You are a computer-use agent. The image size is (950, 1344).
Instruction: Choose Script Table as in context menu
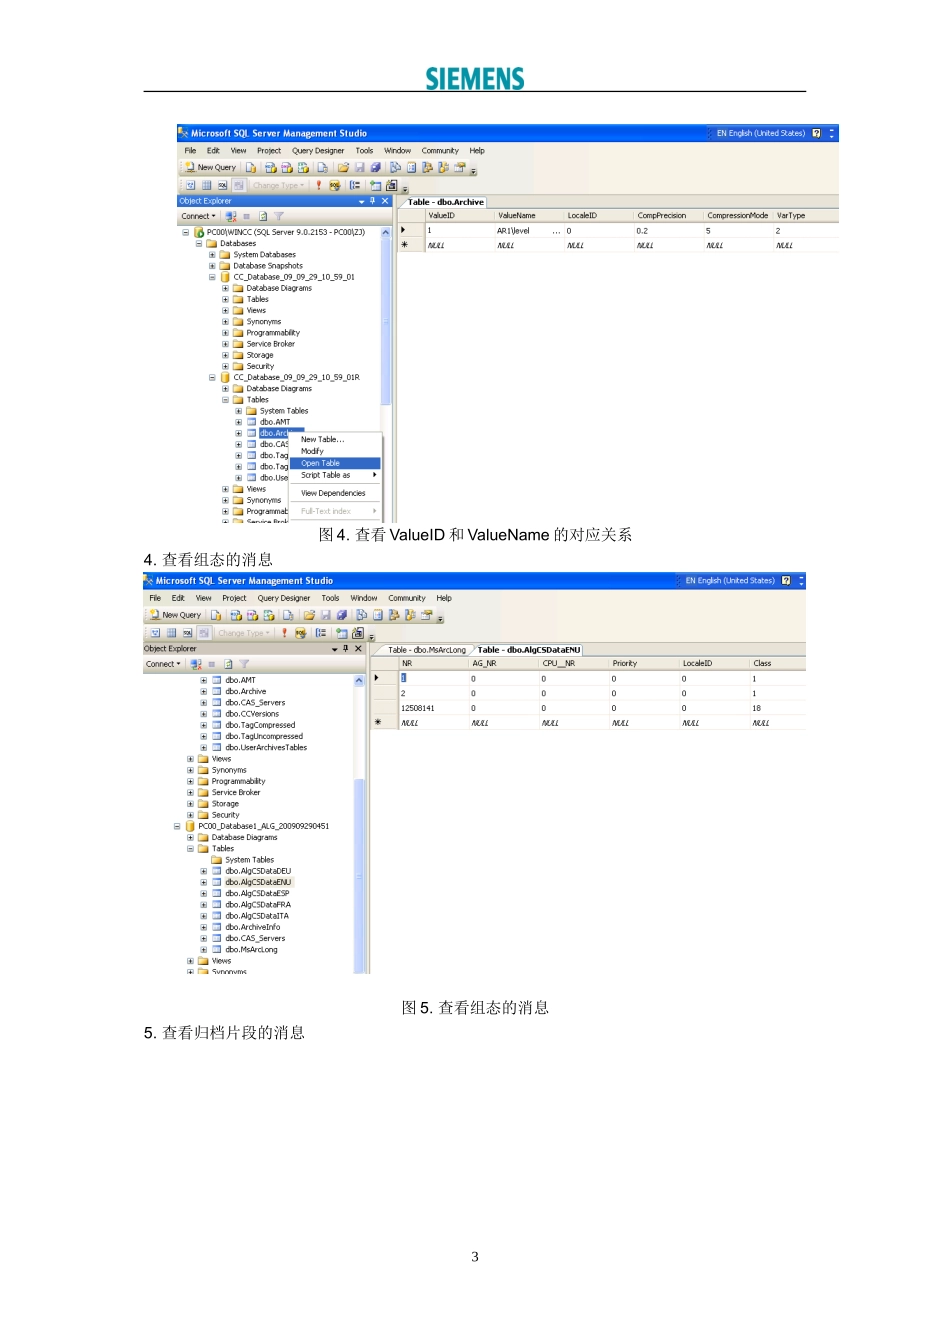click(335, 475)
